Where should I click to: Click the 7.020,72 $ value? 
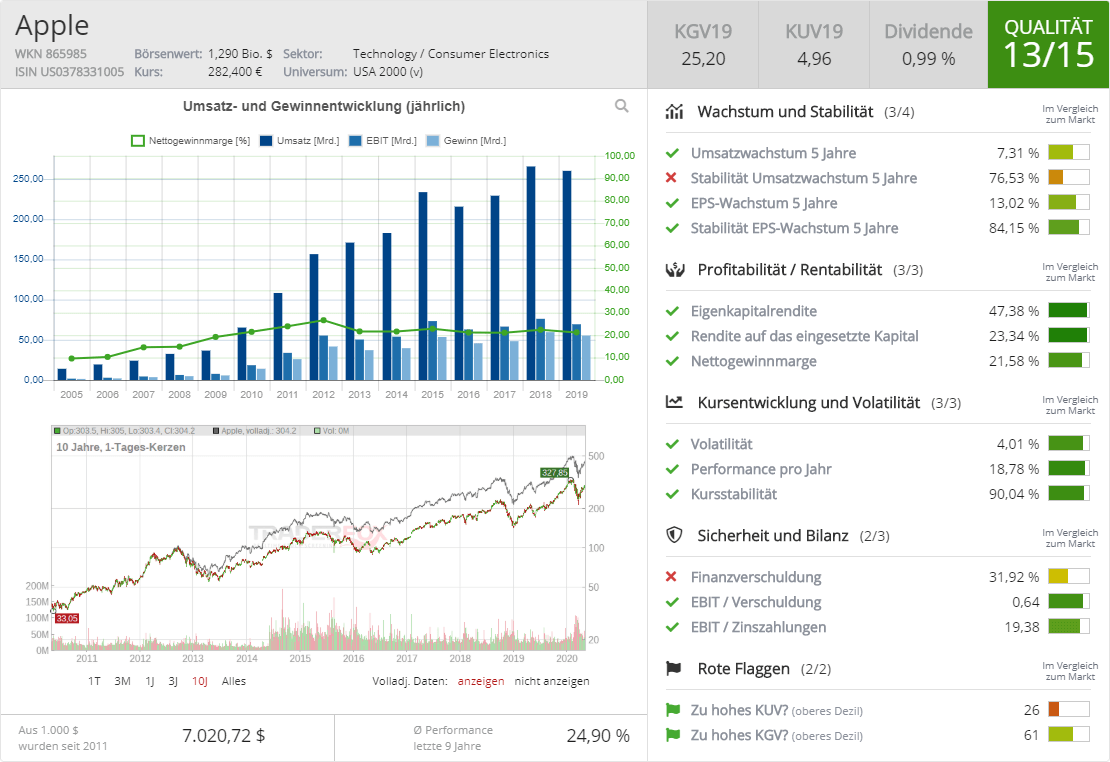pyautogui.click(x=224, y=736)
